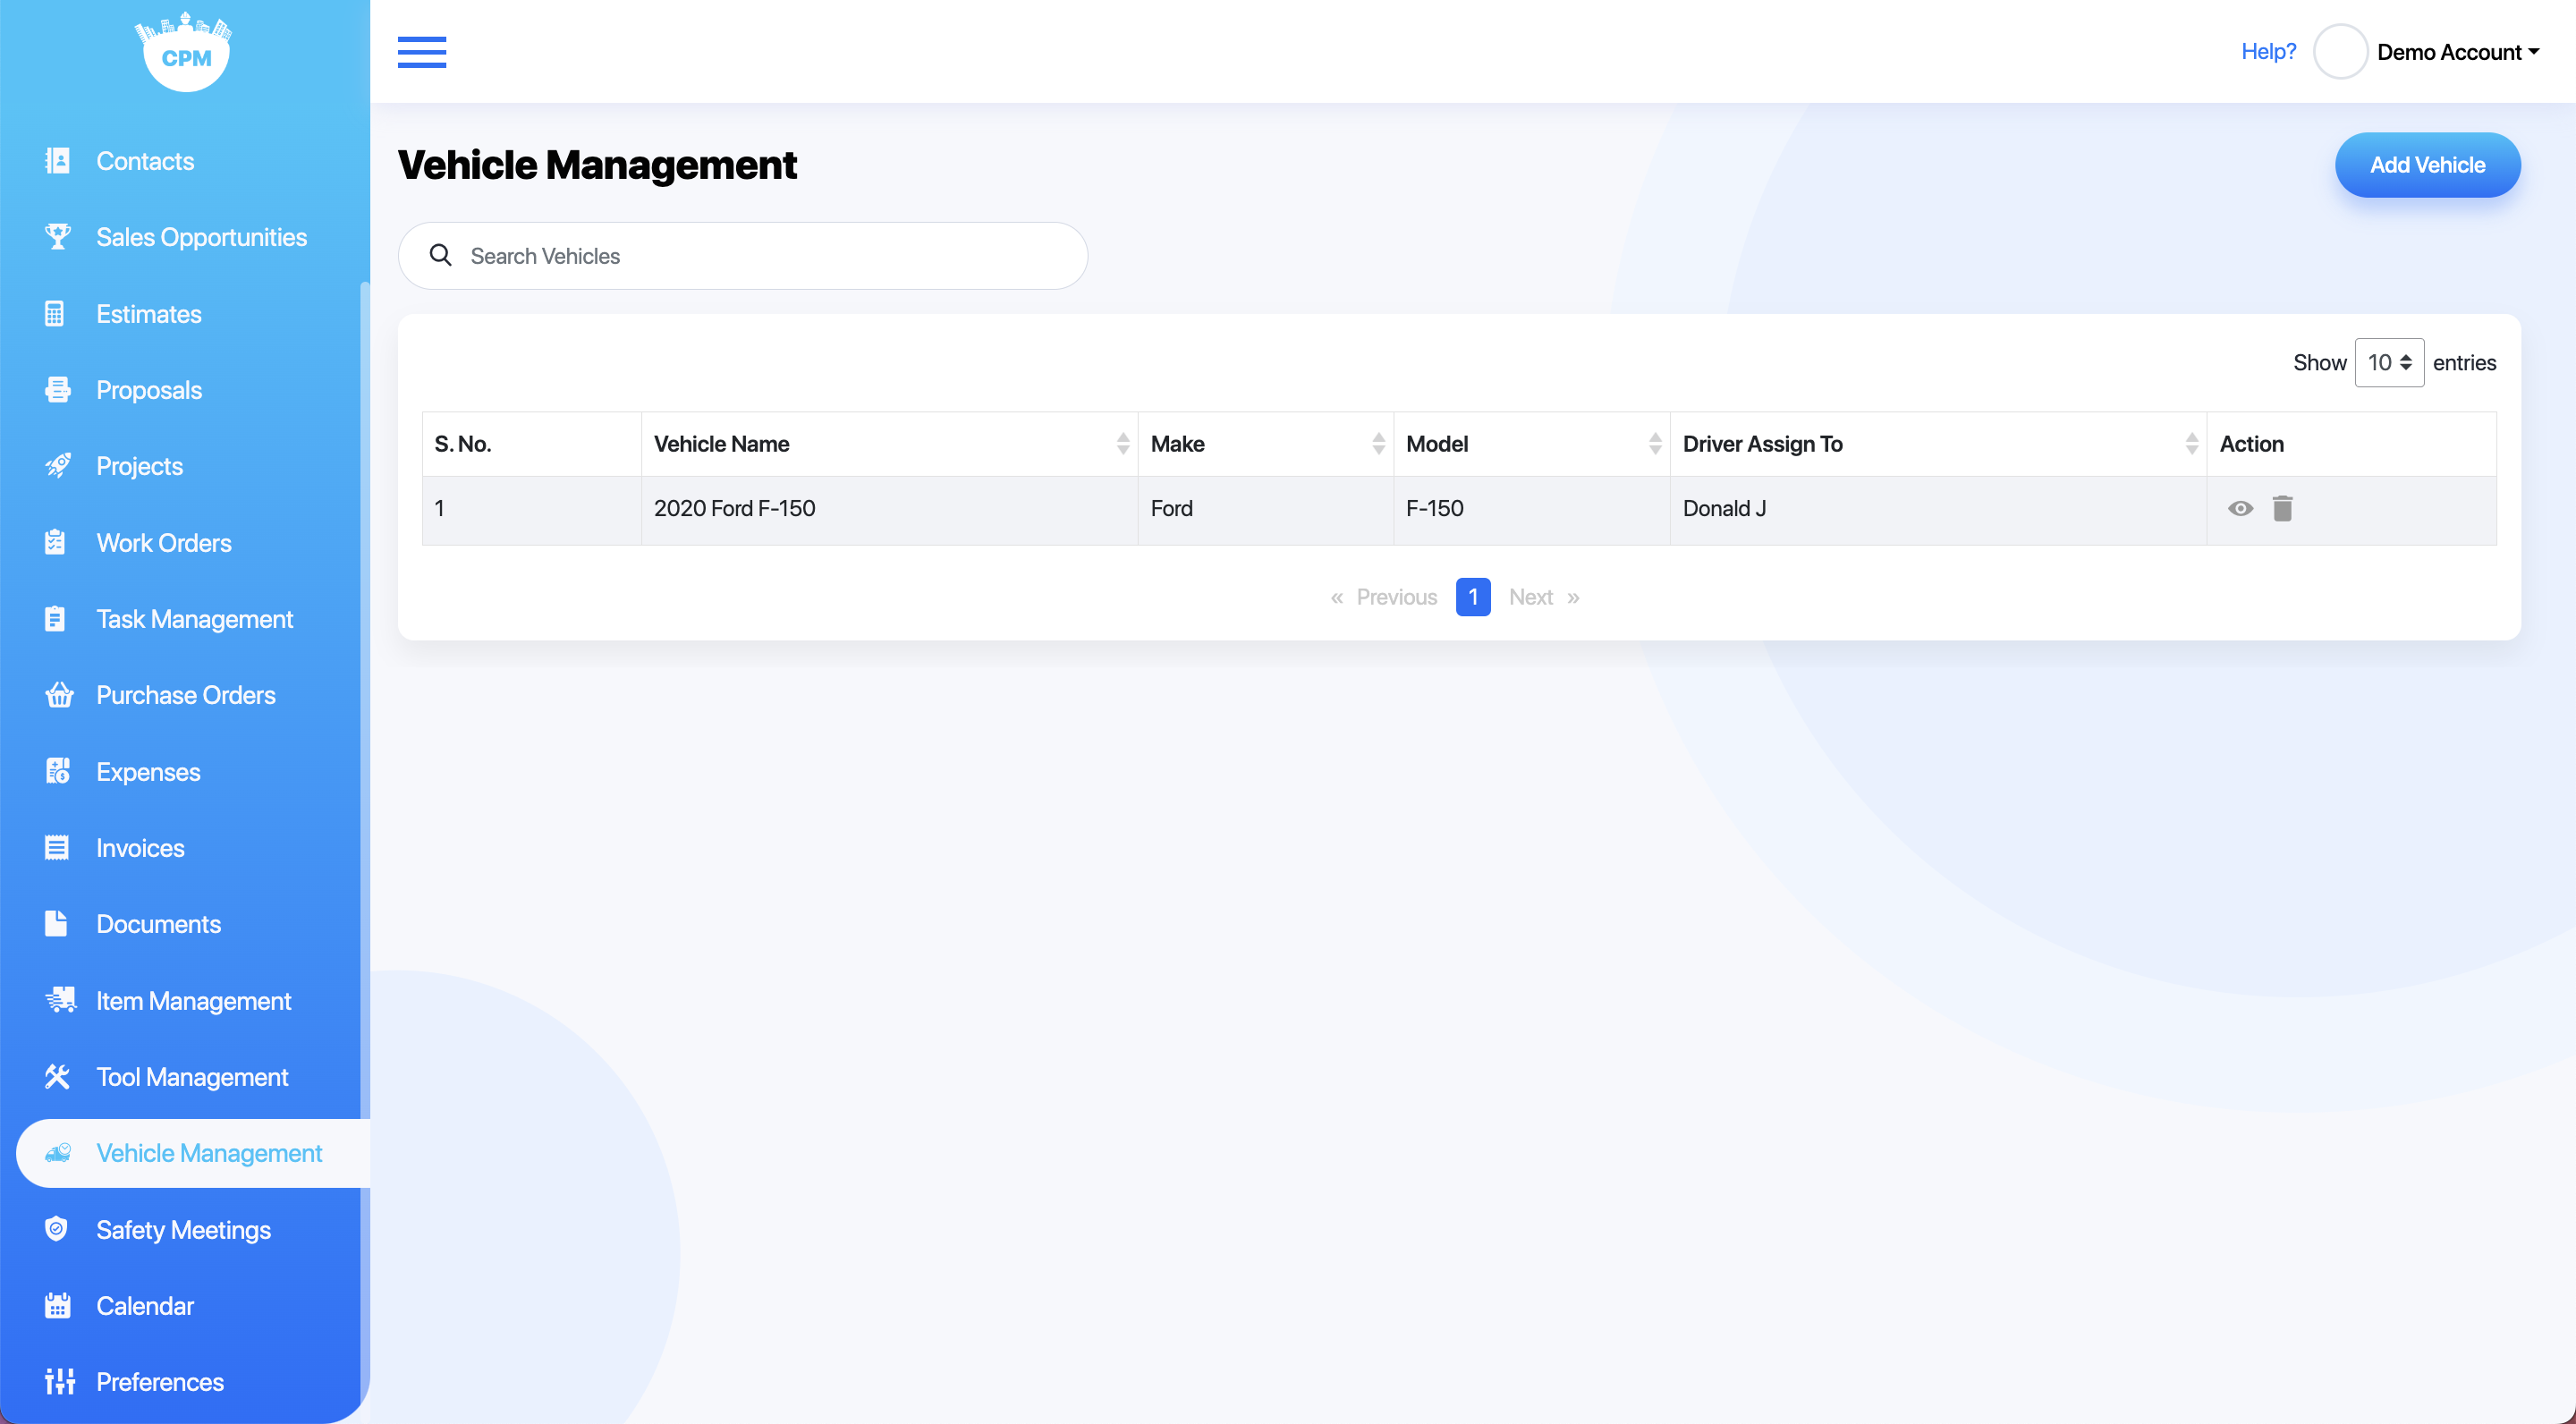Click the Sales Opportunities trophy icon
This screenshot has width=2576, height=1424.
coord(57,236)
